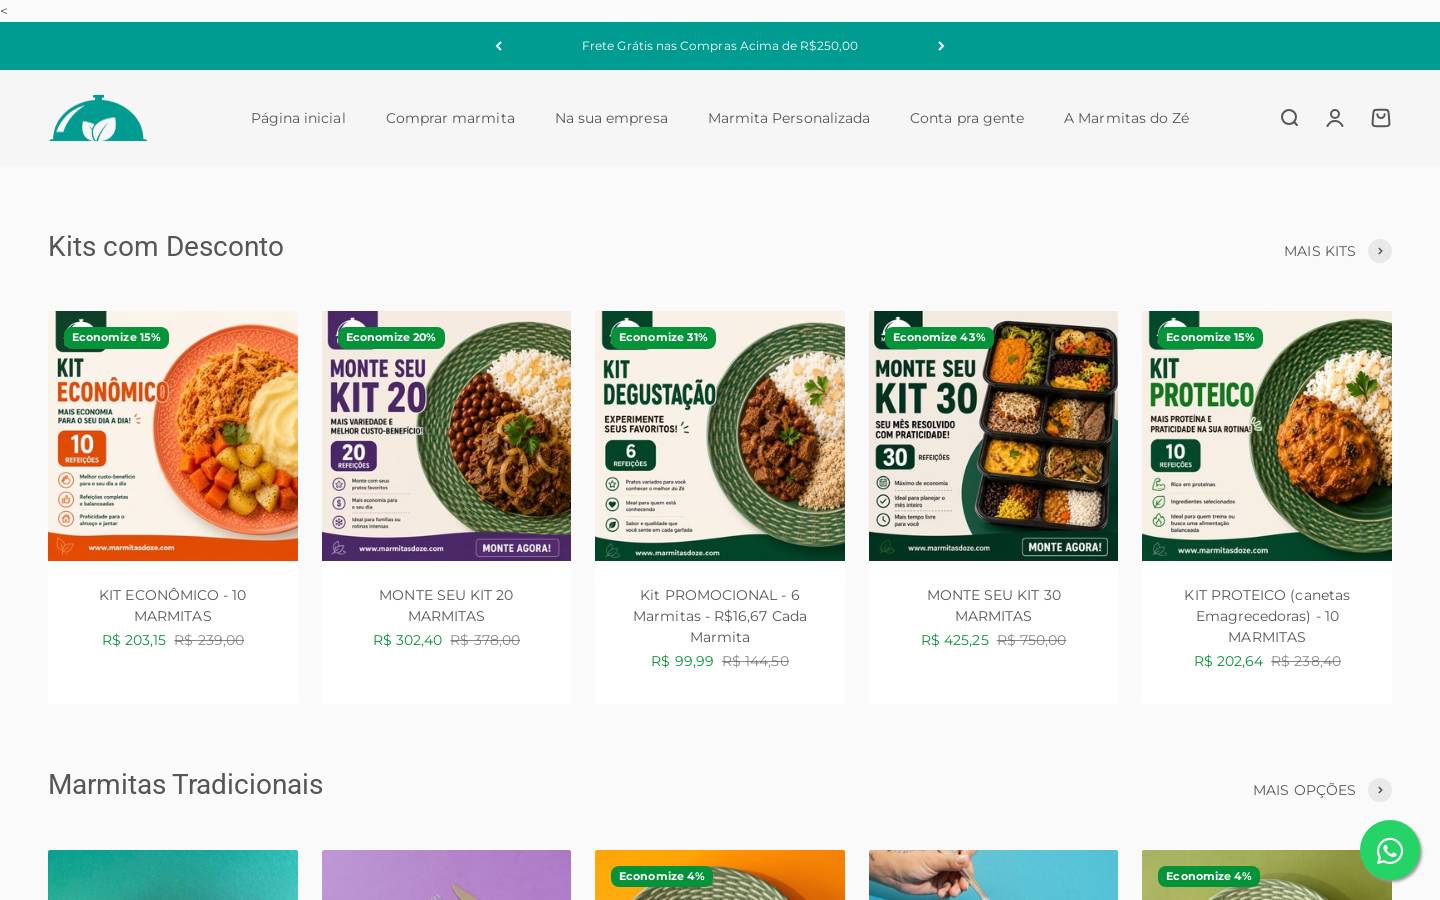Click the Economize 20% badge
This screenshot has width=1440, height=900.
(391, 338)
